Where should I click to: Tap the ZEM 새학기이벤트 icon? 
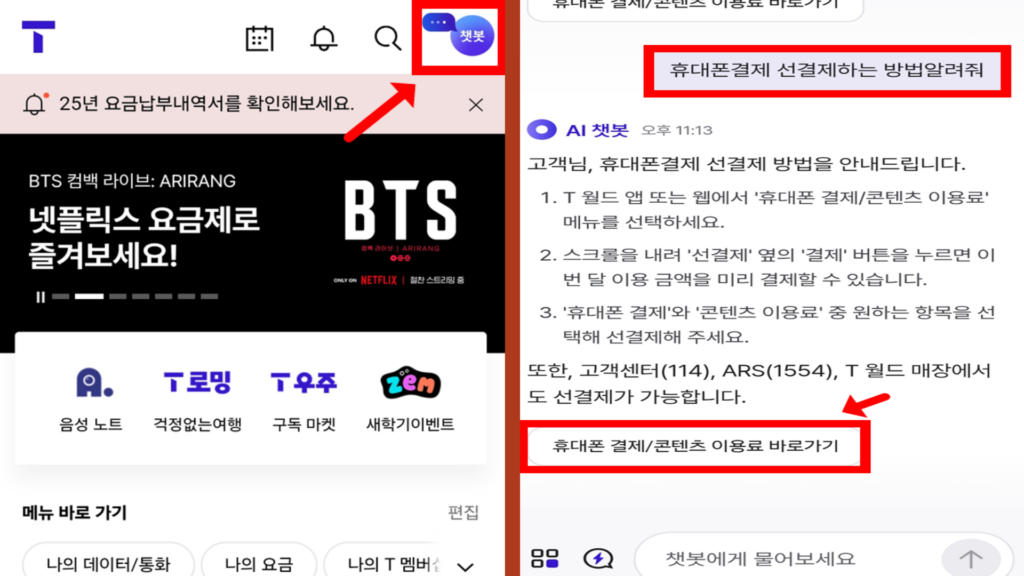(408, 393)
